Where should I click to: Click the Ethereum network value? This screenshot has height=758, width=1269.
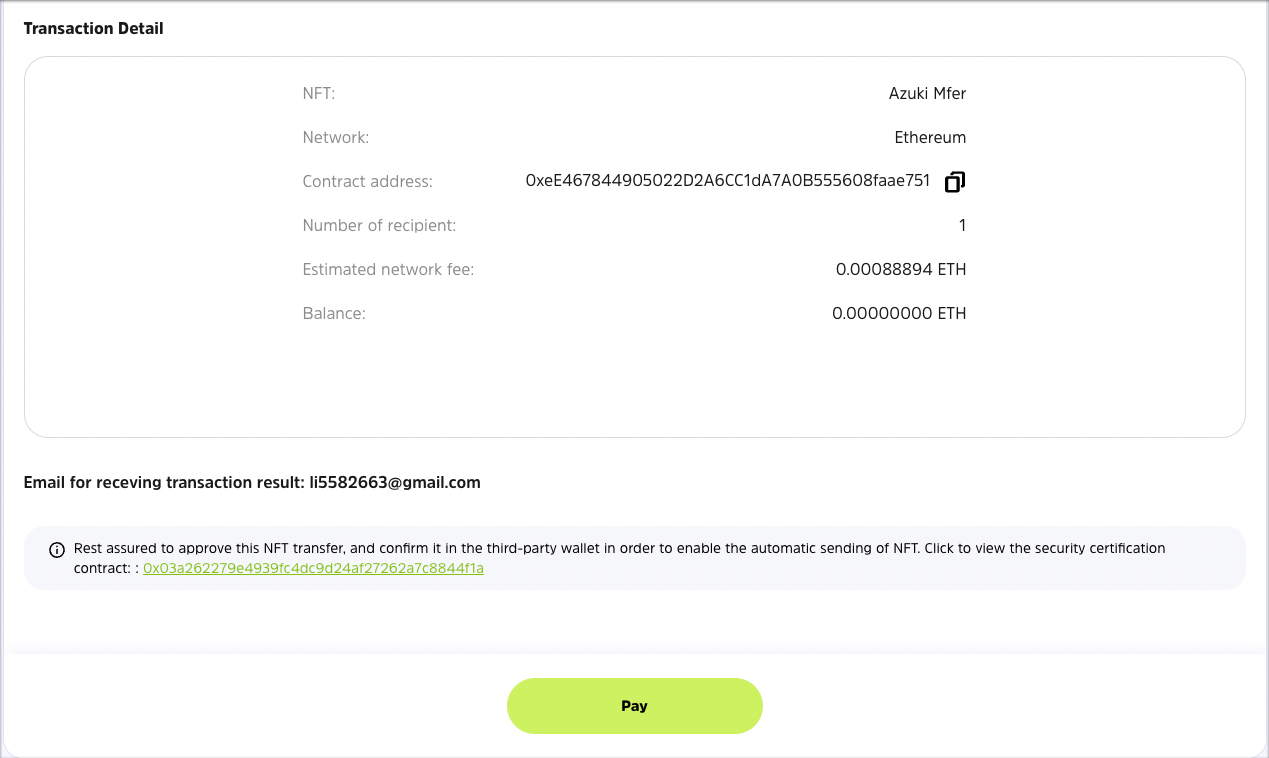[x=930, y=138]
